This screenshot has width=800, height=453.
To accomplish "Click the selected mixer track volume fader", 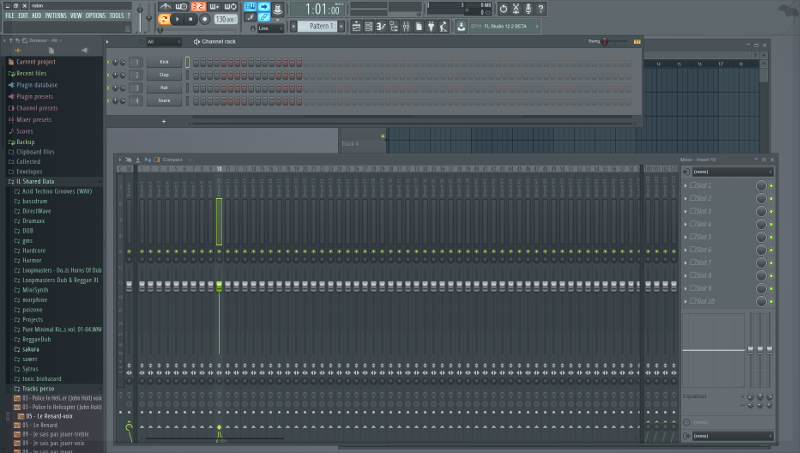I will [x=219, y=286].
